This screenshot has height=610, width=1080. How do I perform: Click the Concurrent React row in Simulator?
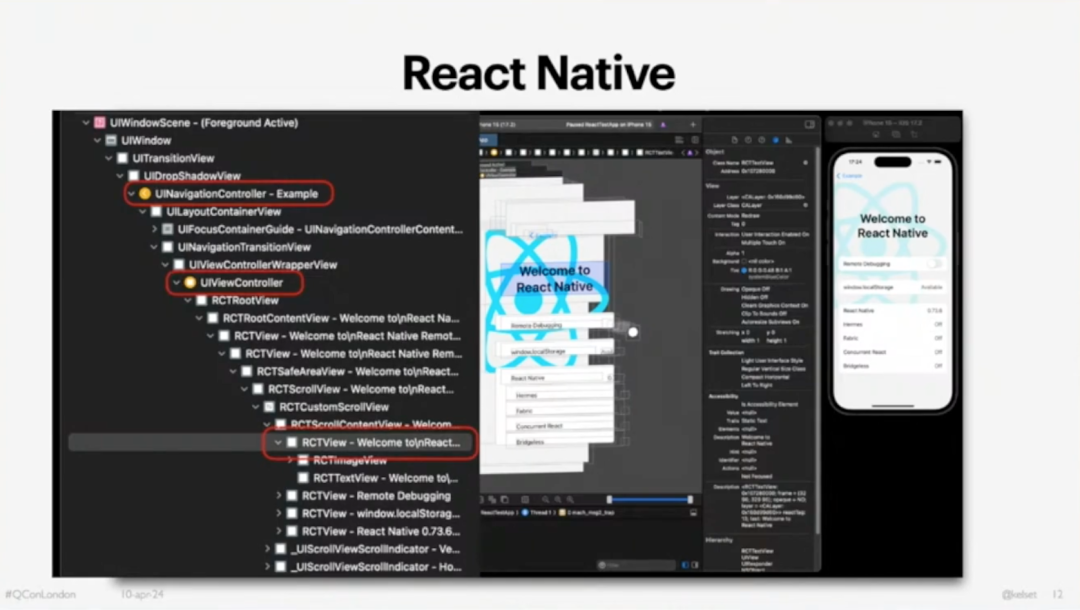click(x=892, y=352)
